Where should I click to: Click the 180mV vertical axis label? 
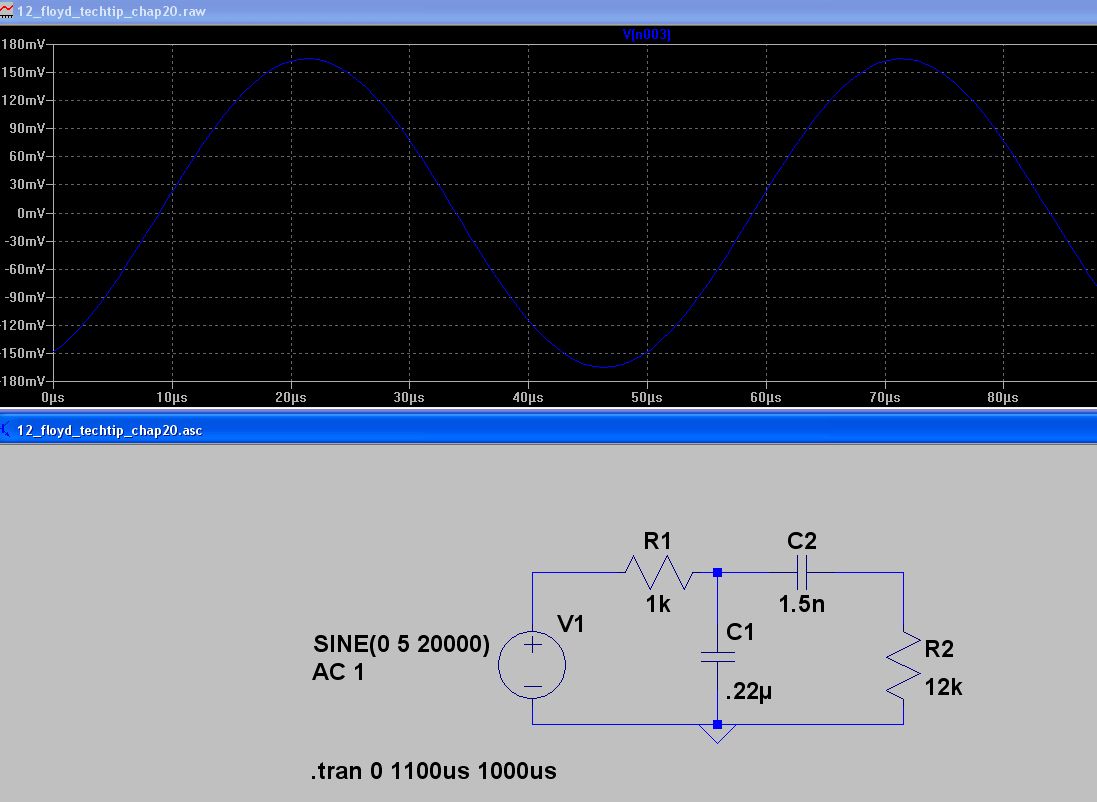pos(23,44)
